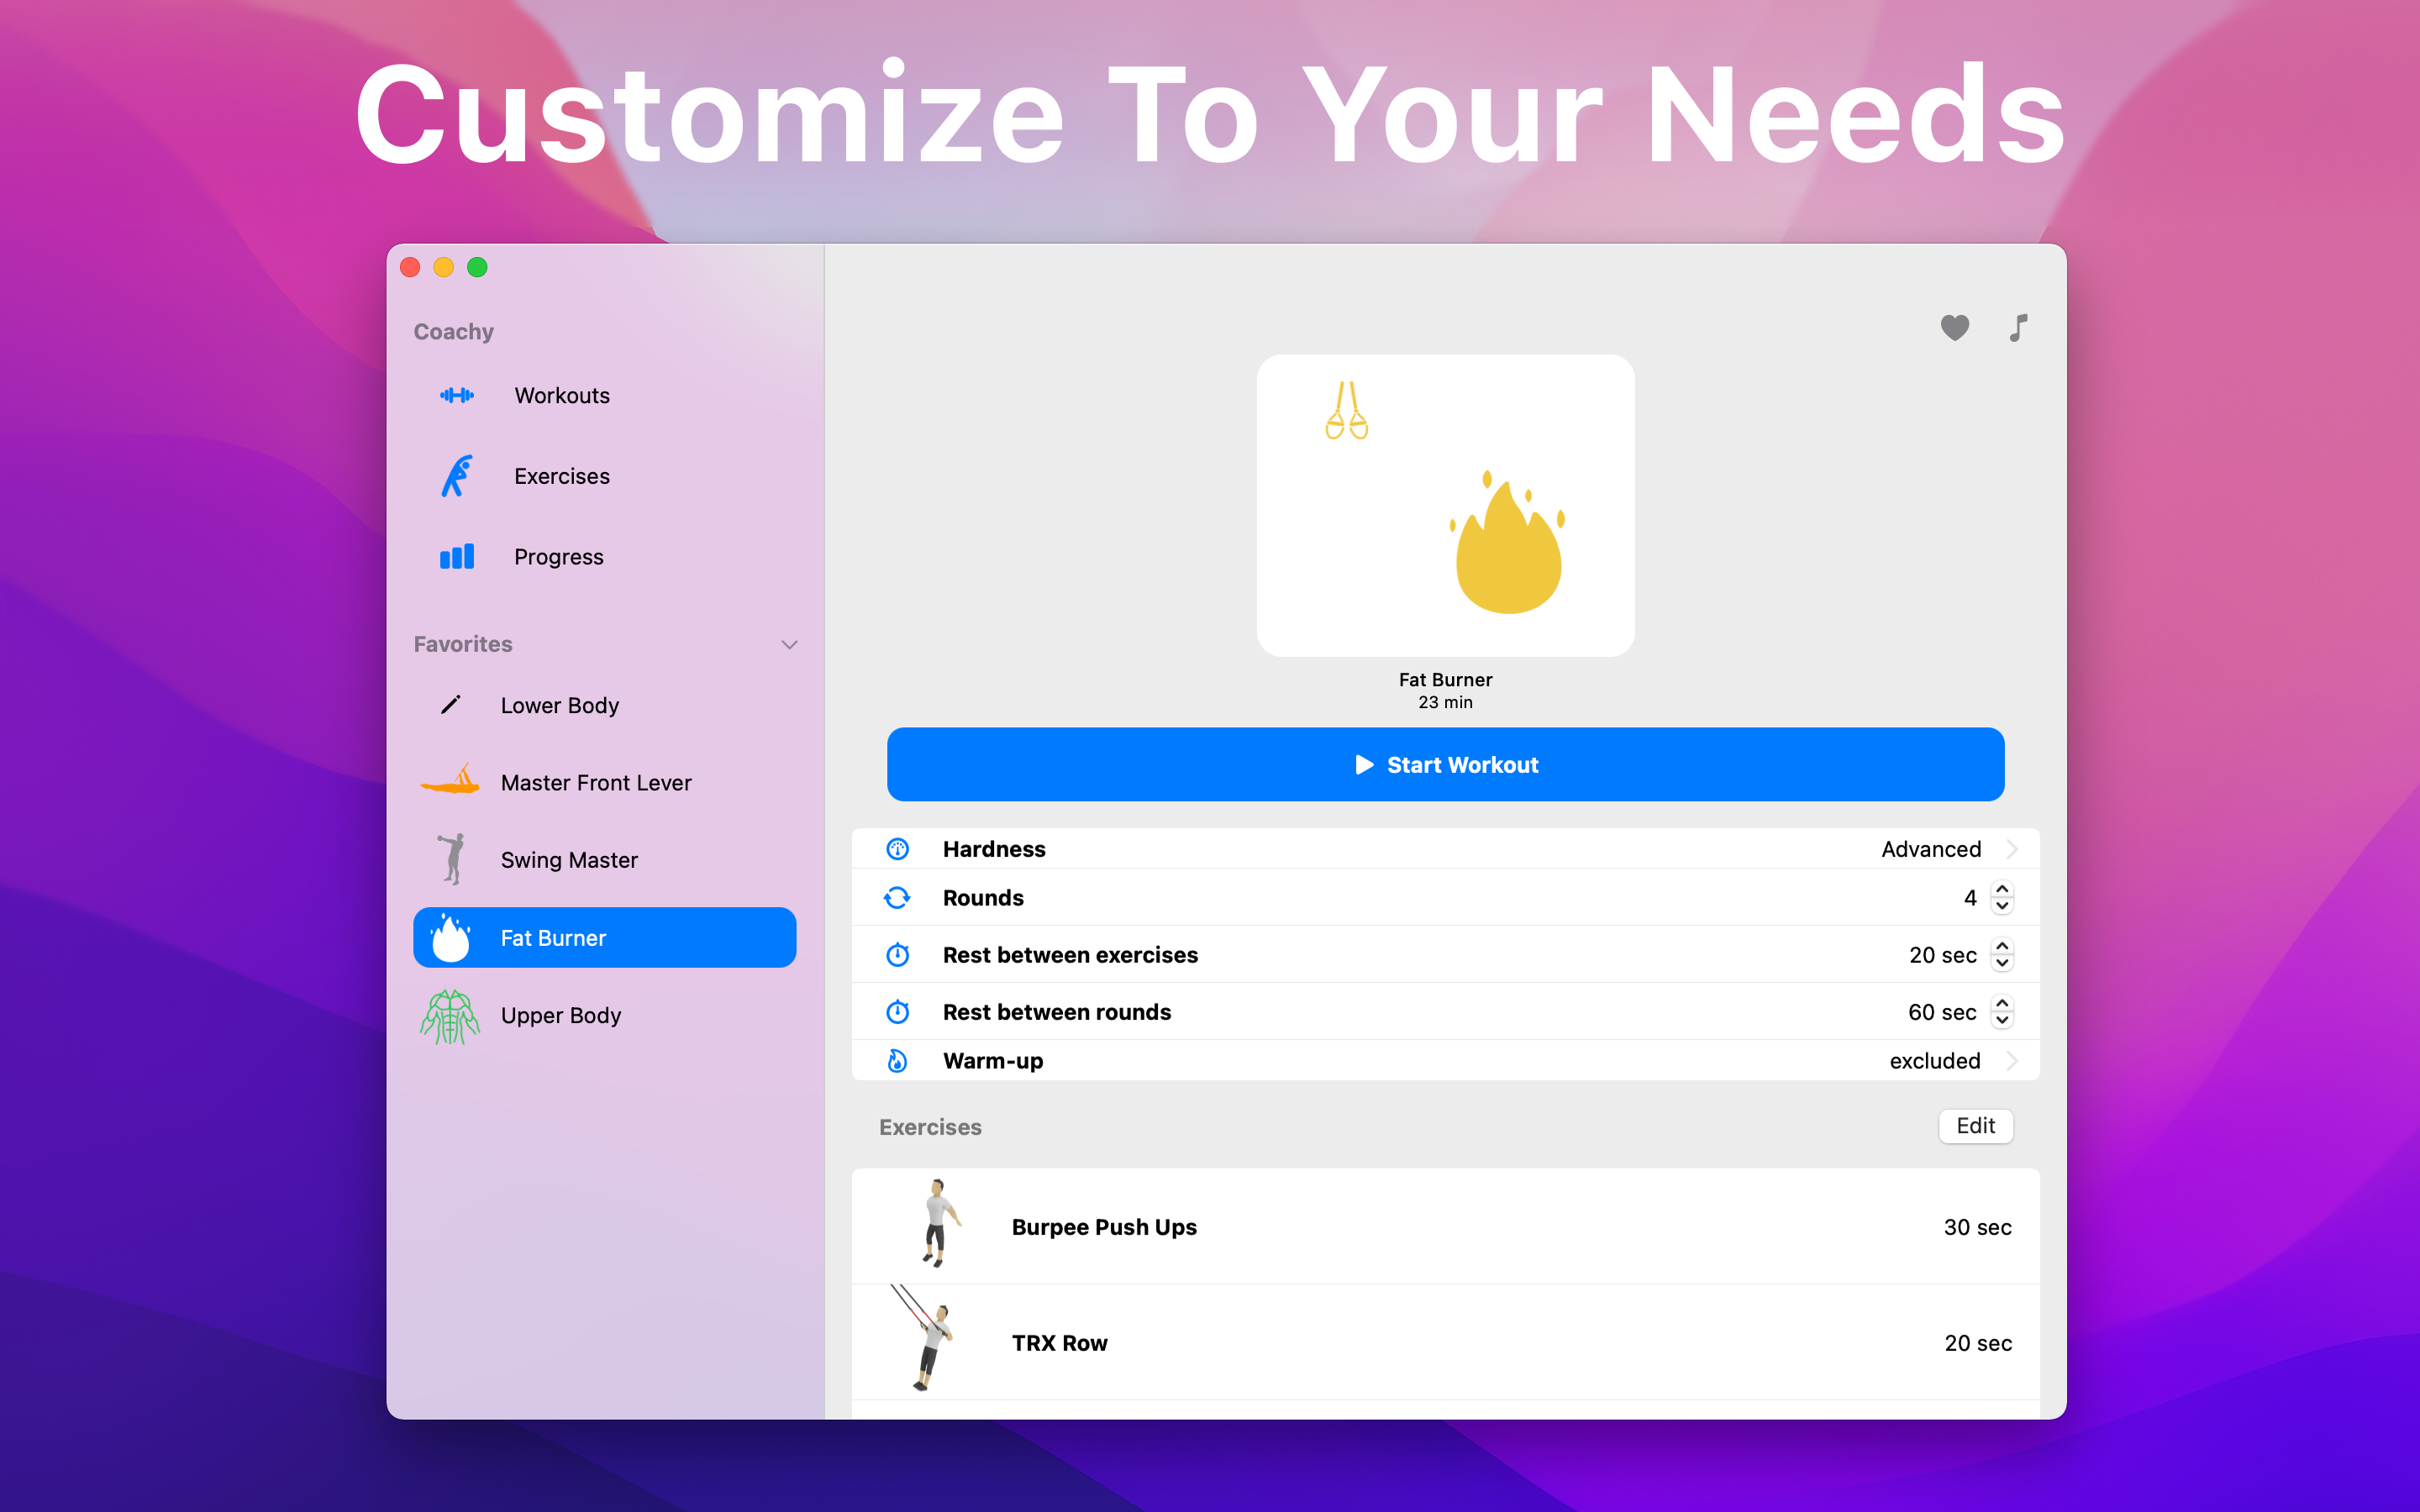Collapse the Favorites section chevron
2420x1512 pixels.
click(x=789, y=645)
